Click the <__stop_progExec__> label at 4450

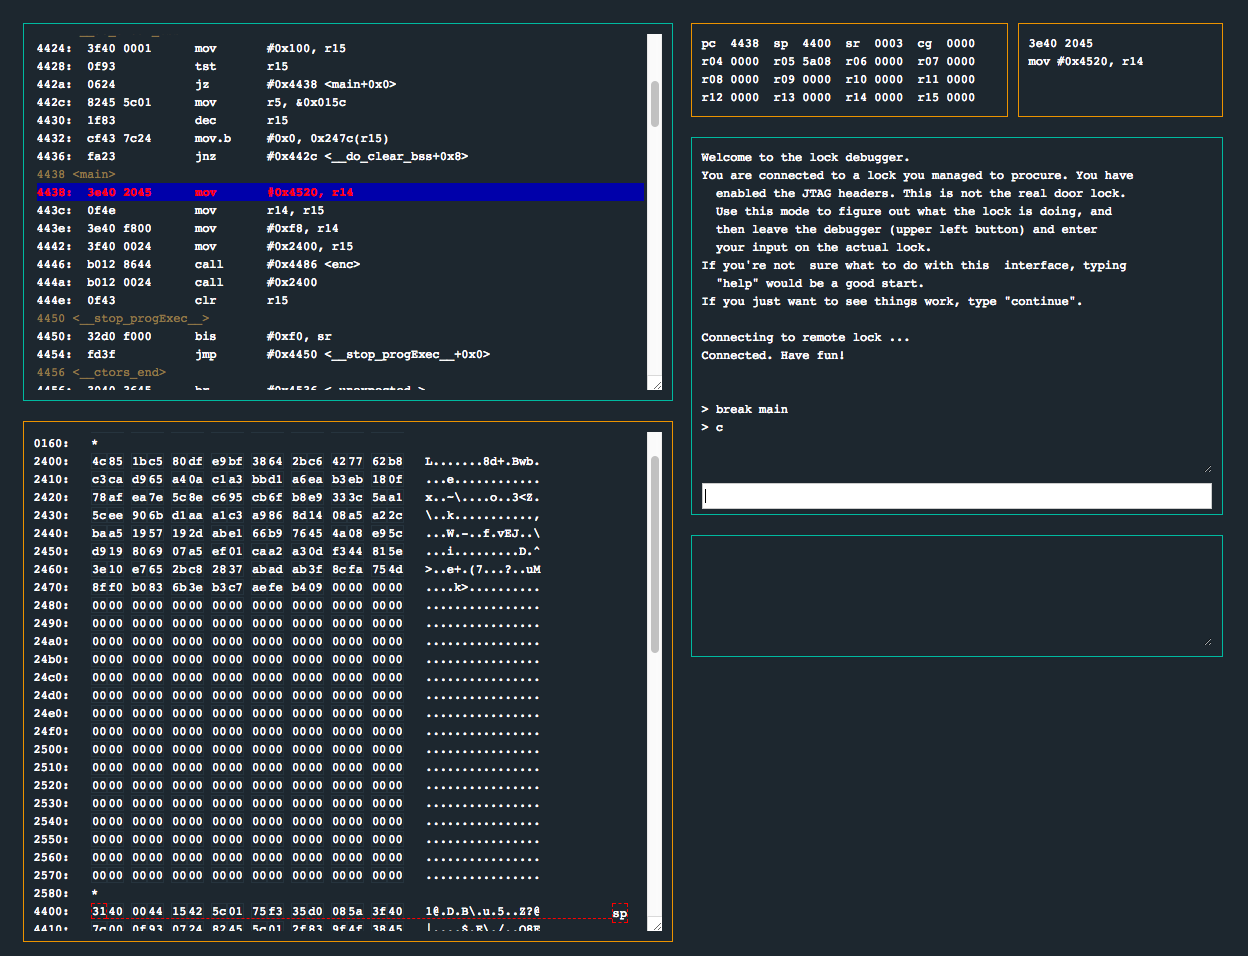[x=140, y=318]
